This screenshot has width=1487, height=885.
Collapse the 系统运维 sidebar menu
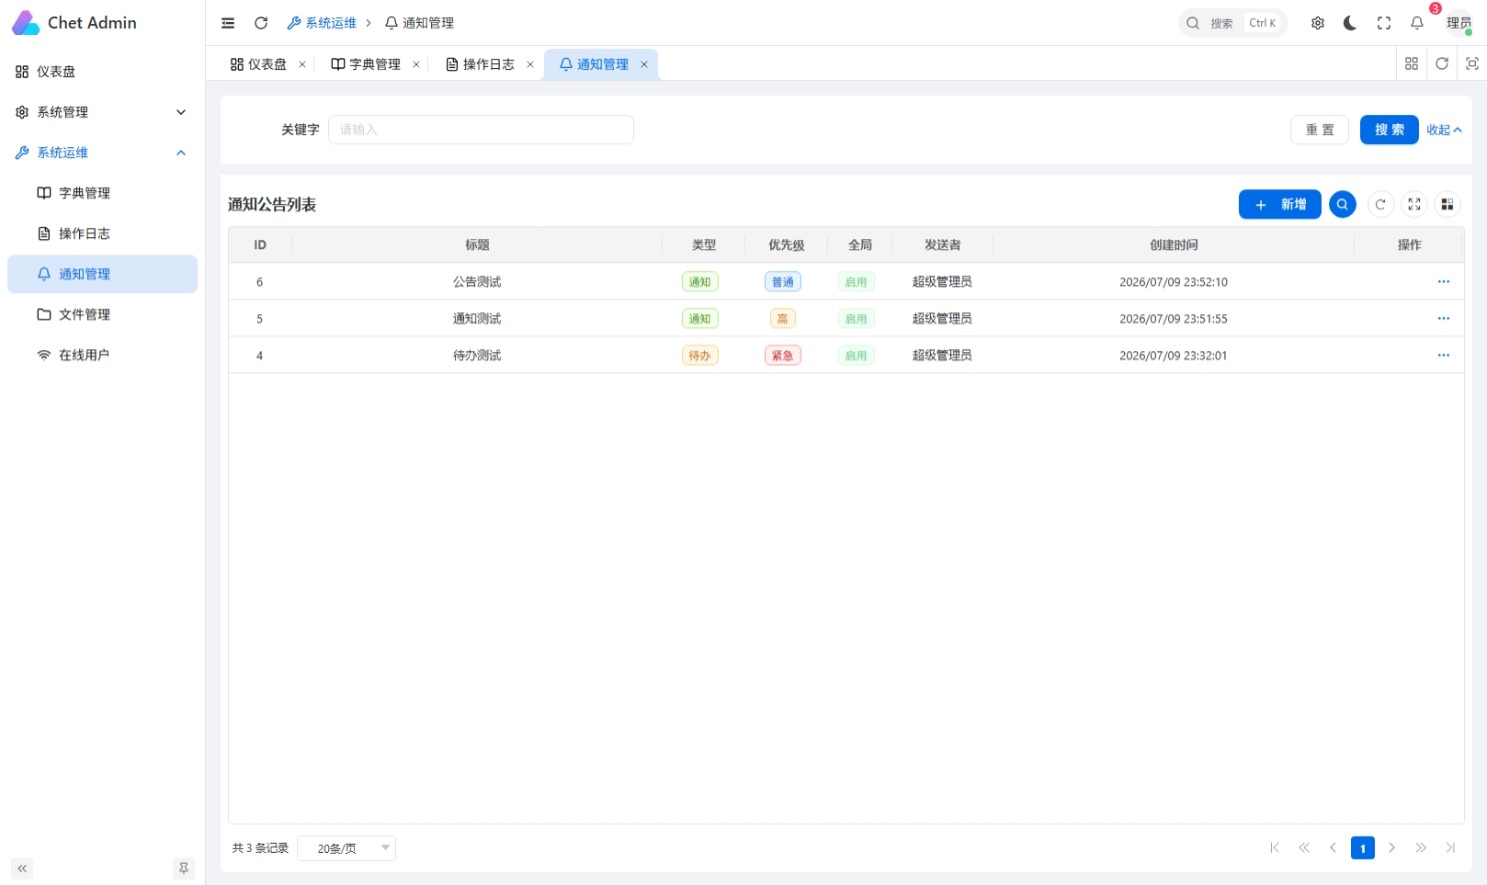pyautogui.click(x=102, y=152)
